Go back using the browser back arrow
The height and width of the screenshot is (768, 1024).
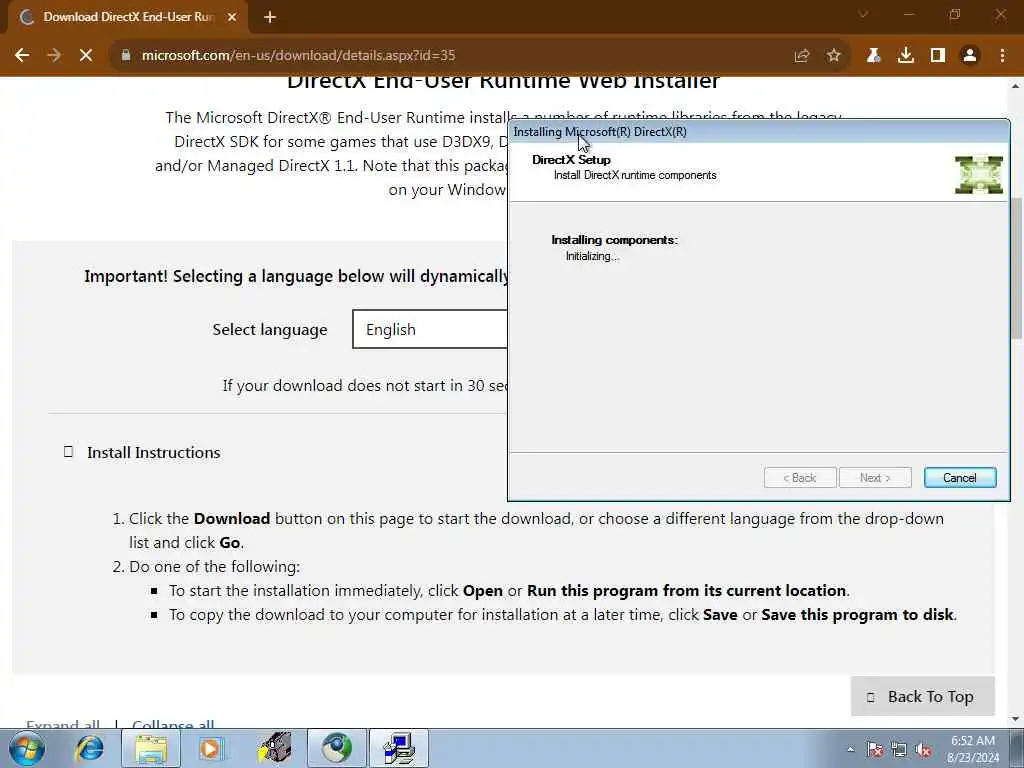pyautogui.click(x=22, y=56)
